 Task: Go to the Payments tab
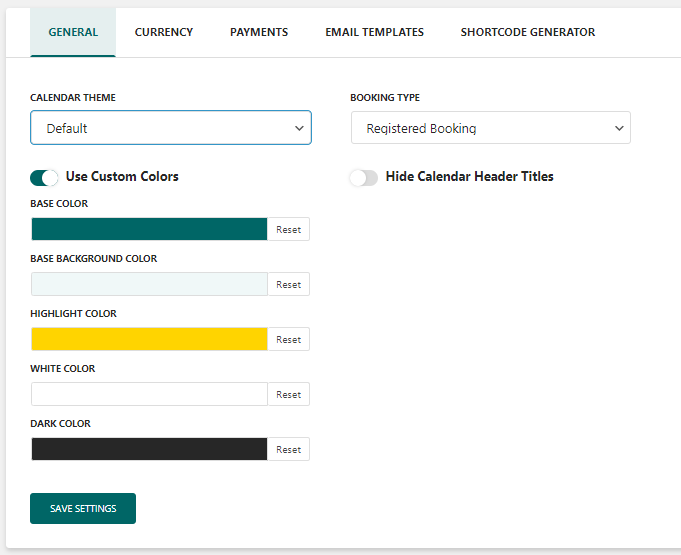tap(259, 32)
